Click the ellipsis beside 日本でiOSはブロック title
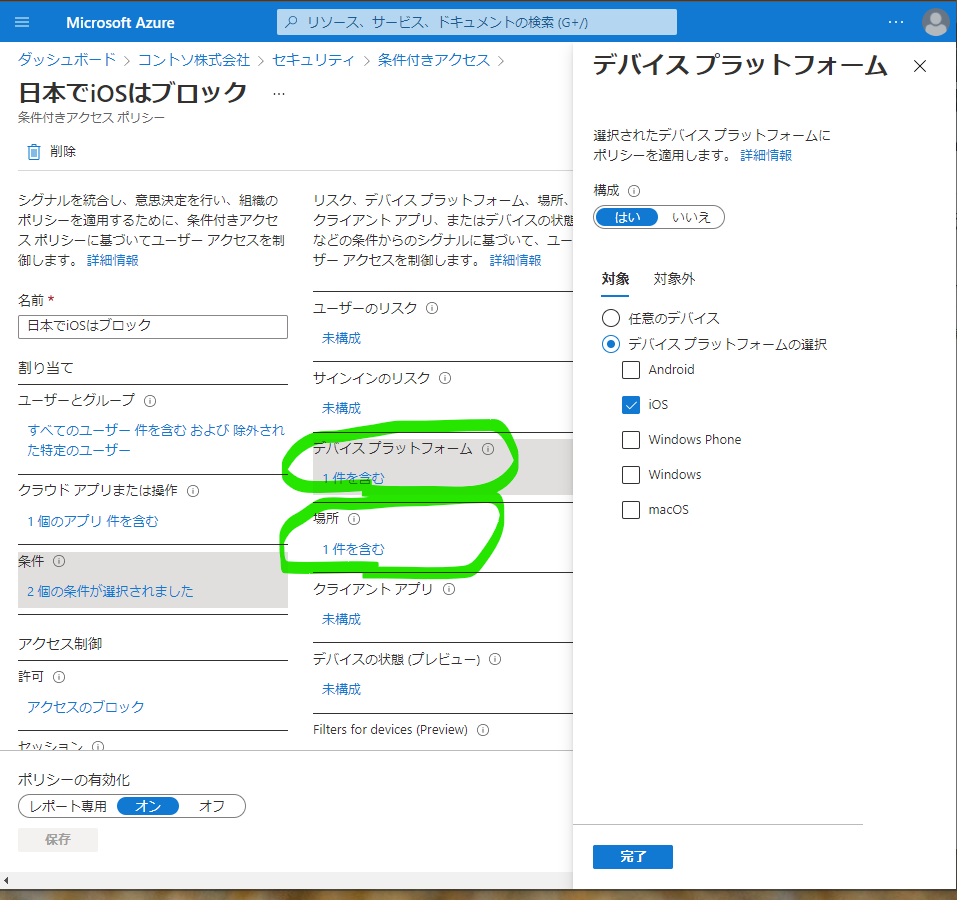Screen dimensions: 957x900 coord(278,92)
